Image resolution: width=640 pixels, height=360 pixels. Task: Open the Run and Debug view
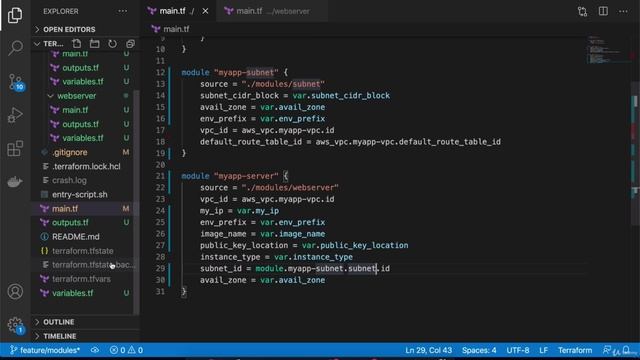(x=15, y=115)
